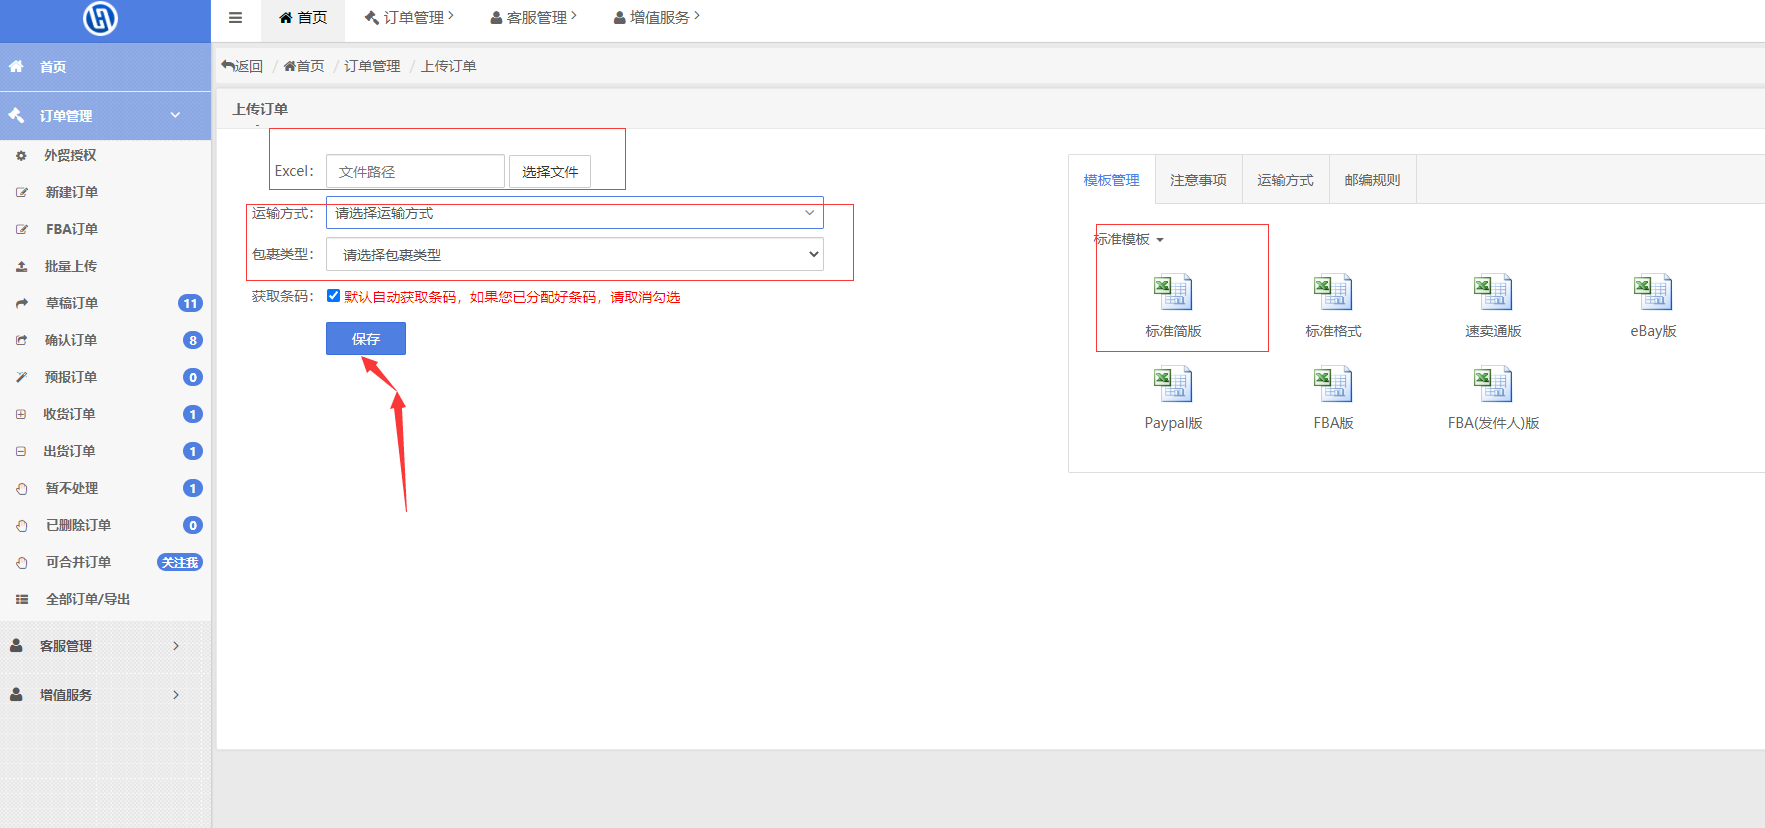Screen dimensions: 1765x828
Task: Click the site logo icon
Action: (x=100, y=18)
